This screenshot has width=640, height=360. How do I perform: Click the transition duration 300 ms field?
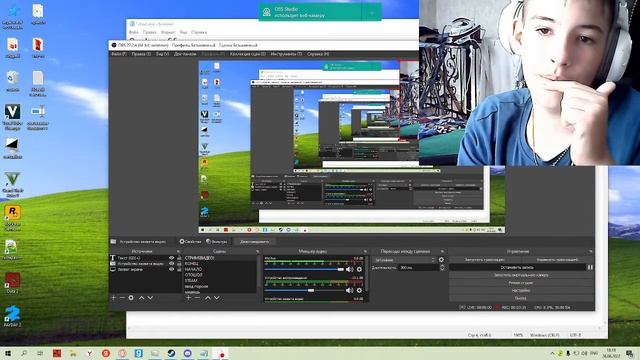coord(418,267)
